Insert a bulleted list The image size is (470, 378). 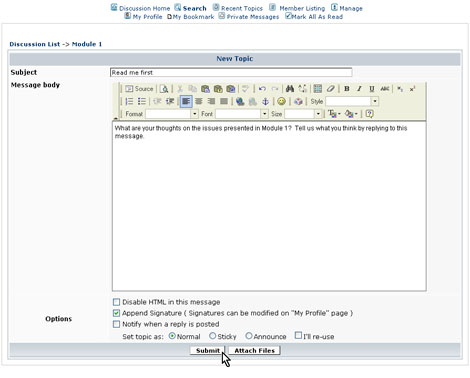tap(142, 101)
